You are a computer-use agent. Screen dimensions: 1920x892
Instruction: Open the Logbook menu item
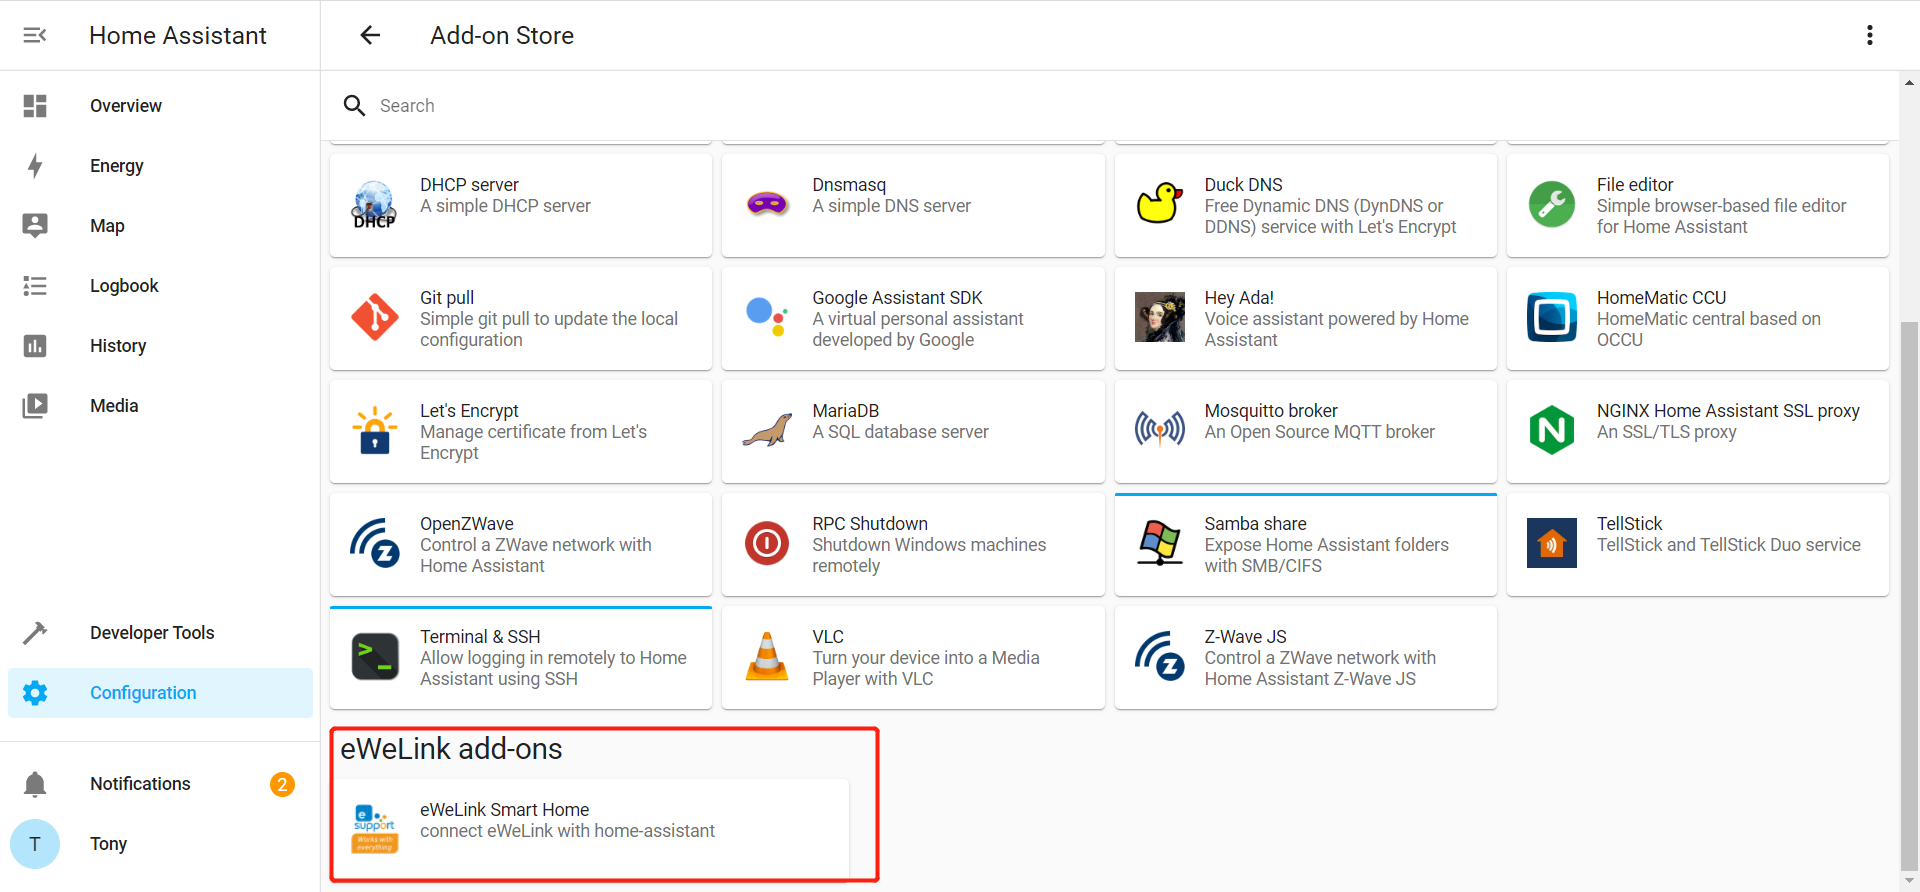160,286
